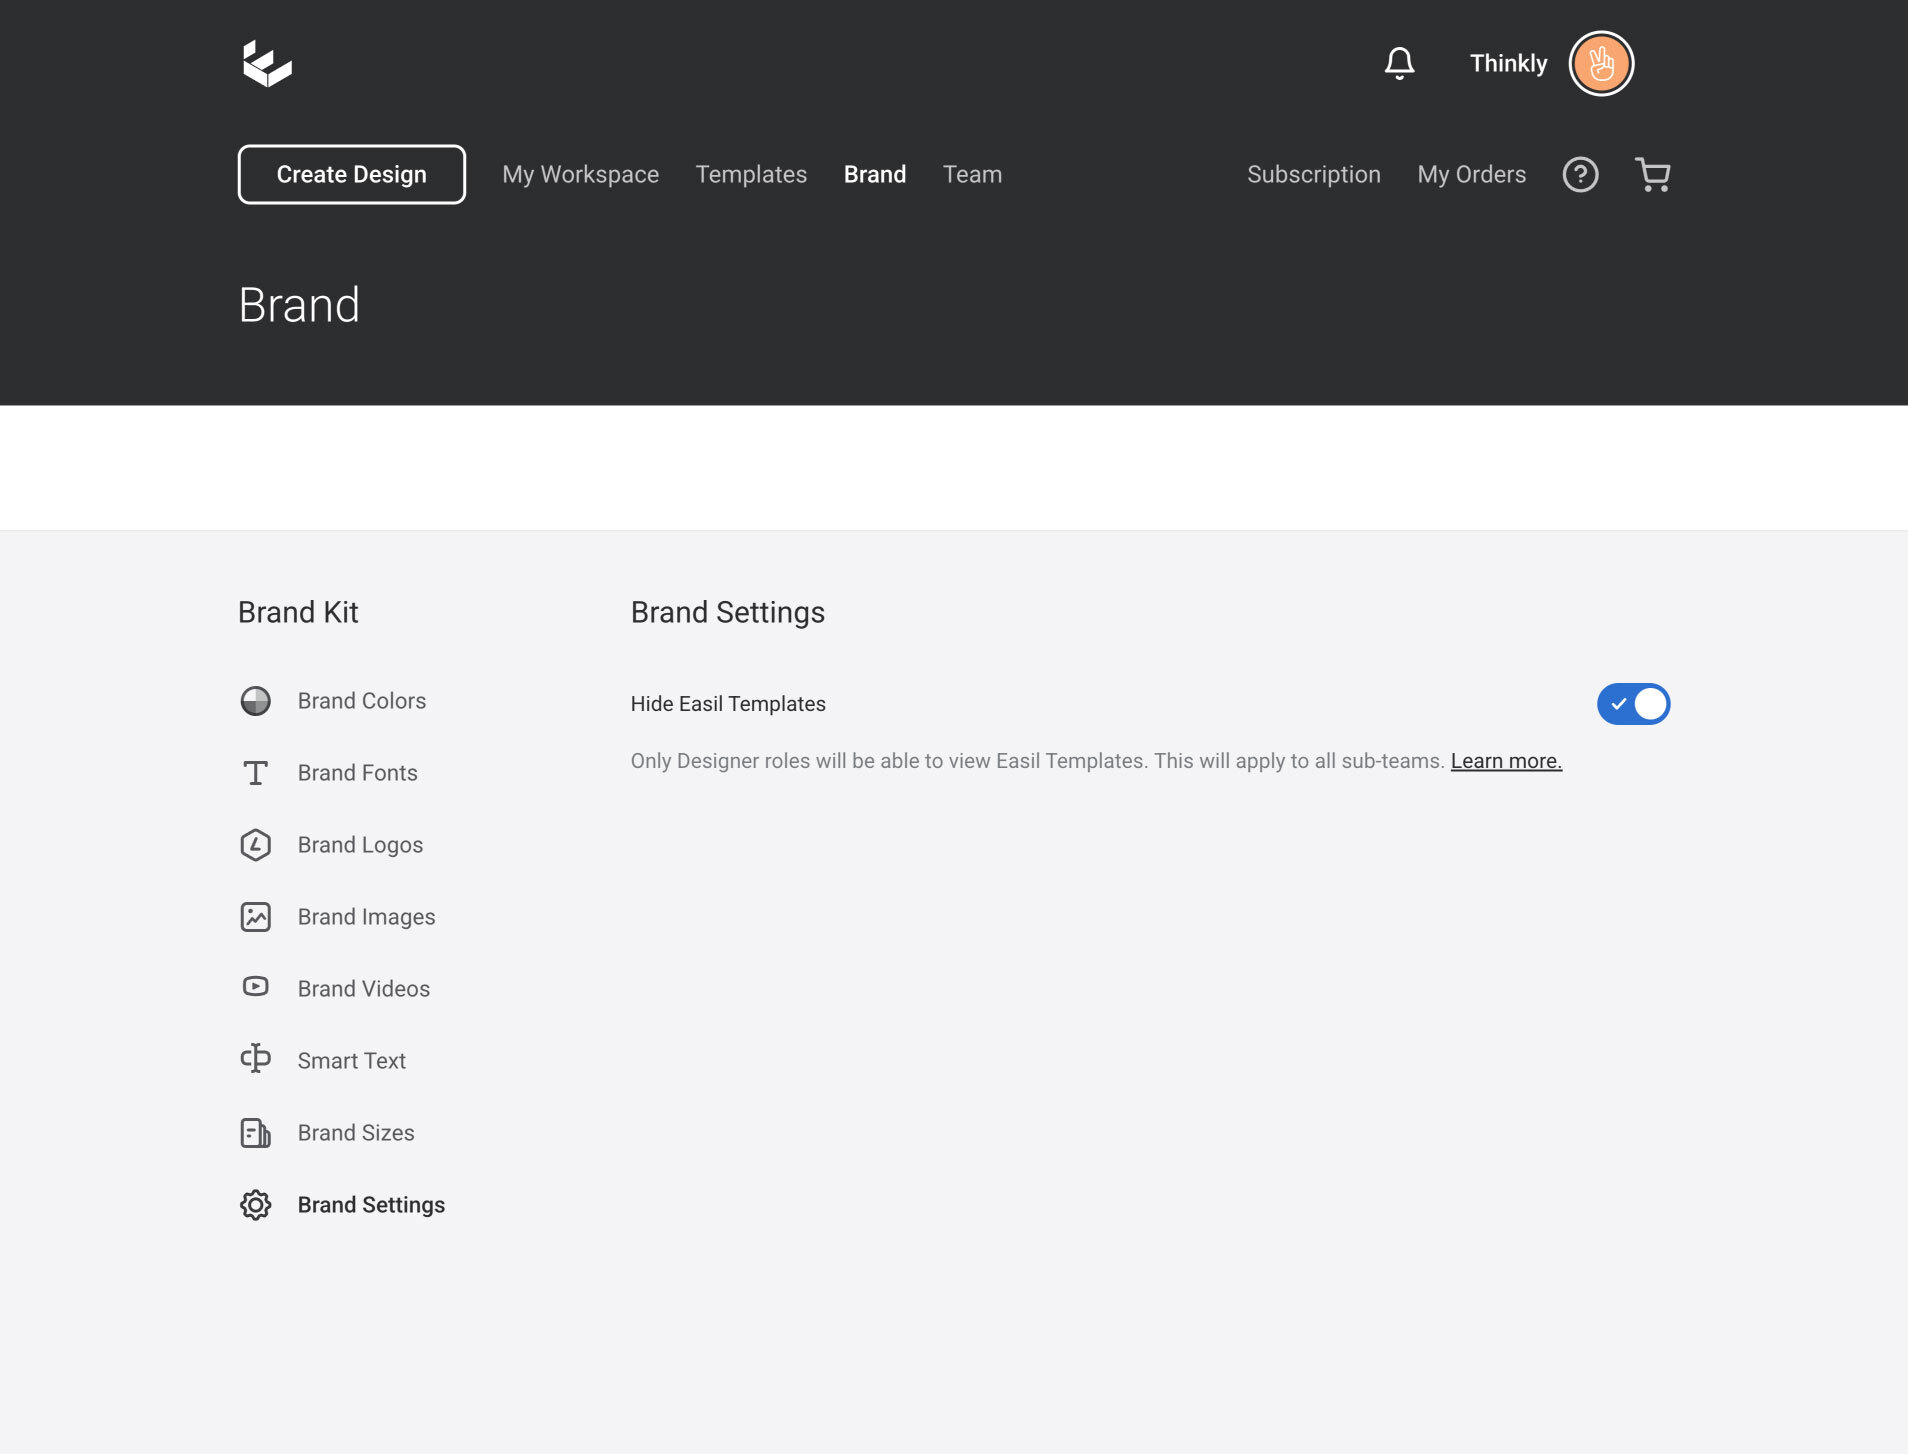1908x1454 pixels.
Task: Select Brand Images in Brand Kit
Action: click(x=367, y=917)
